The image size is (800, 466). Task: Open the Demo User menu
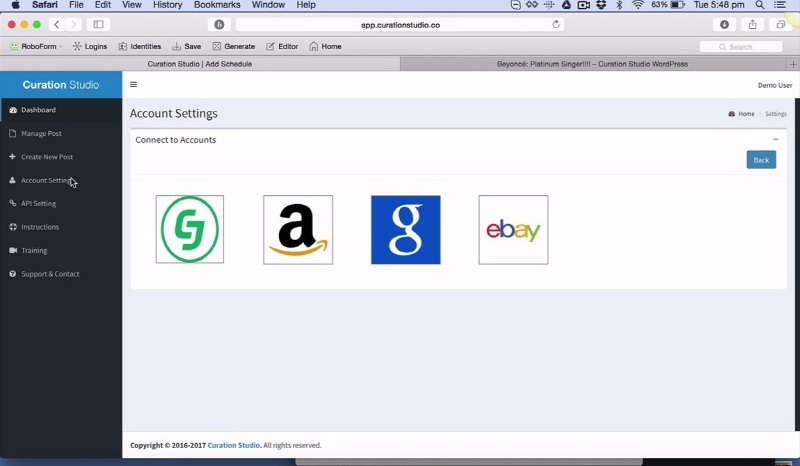774,85
